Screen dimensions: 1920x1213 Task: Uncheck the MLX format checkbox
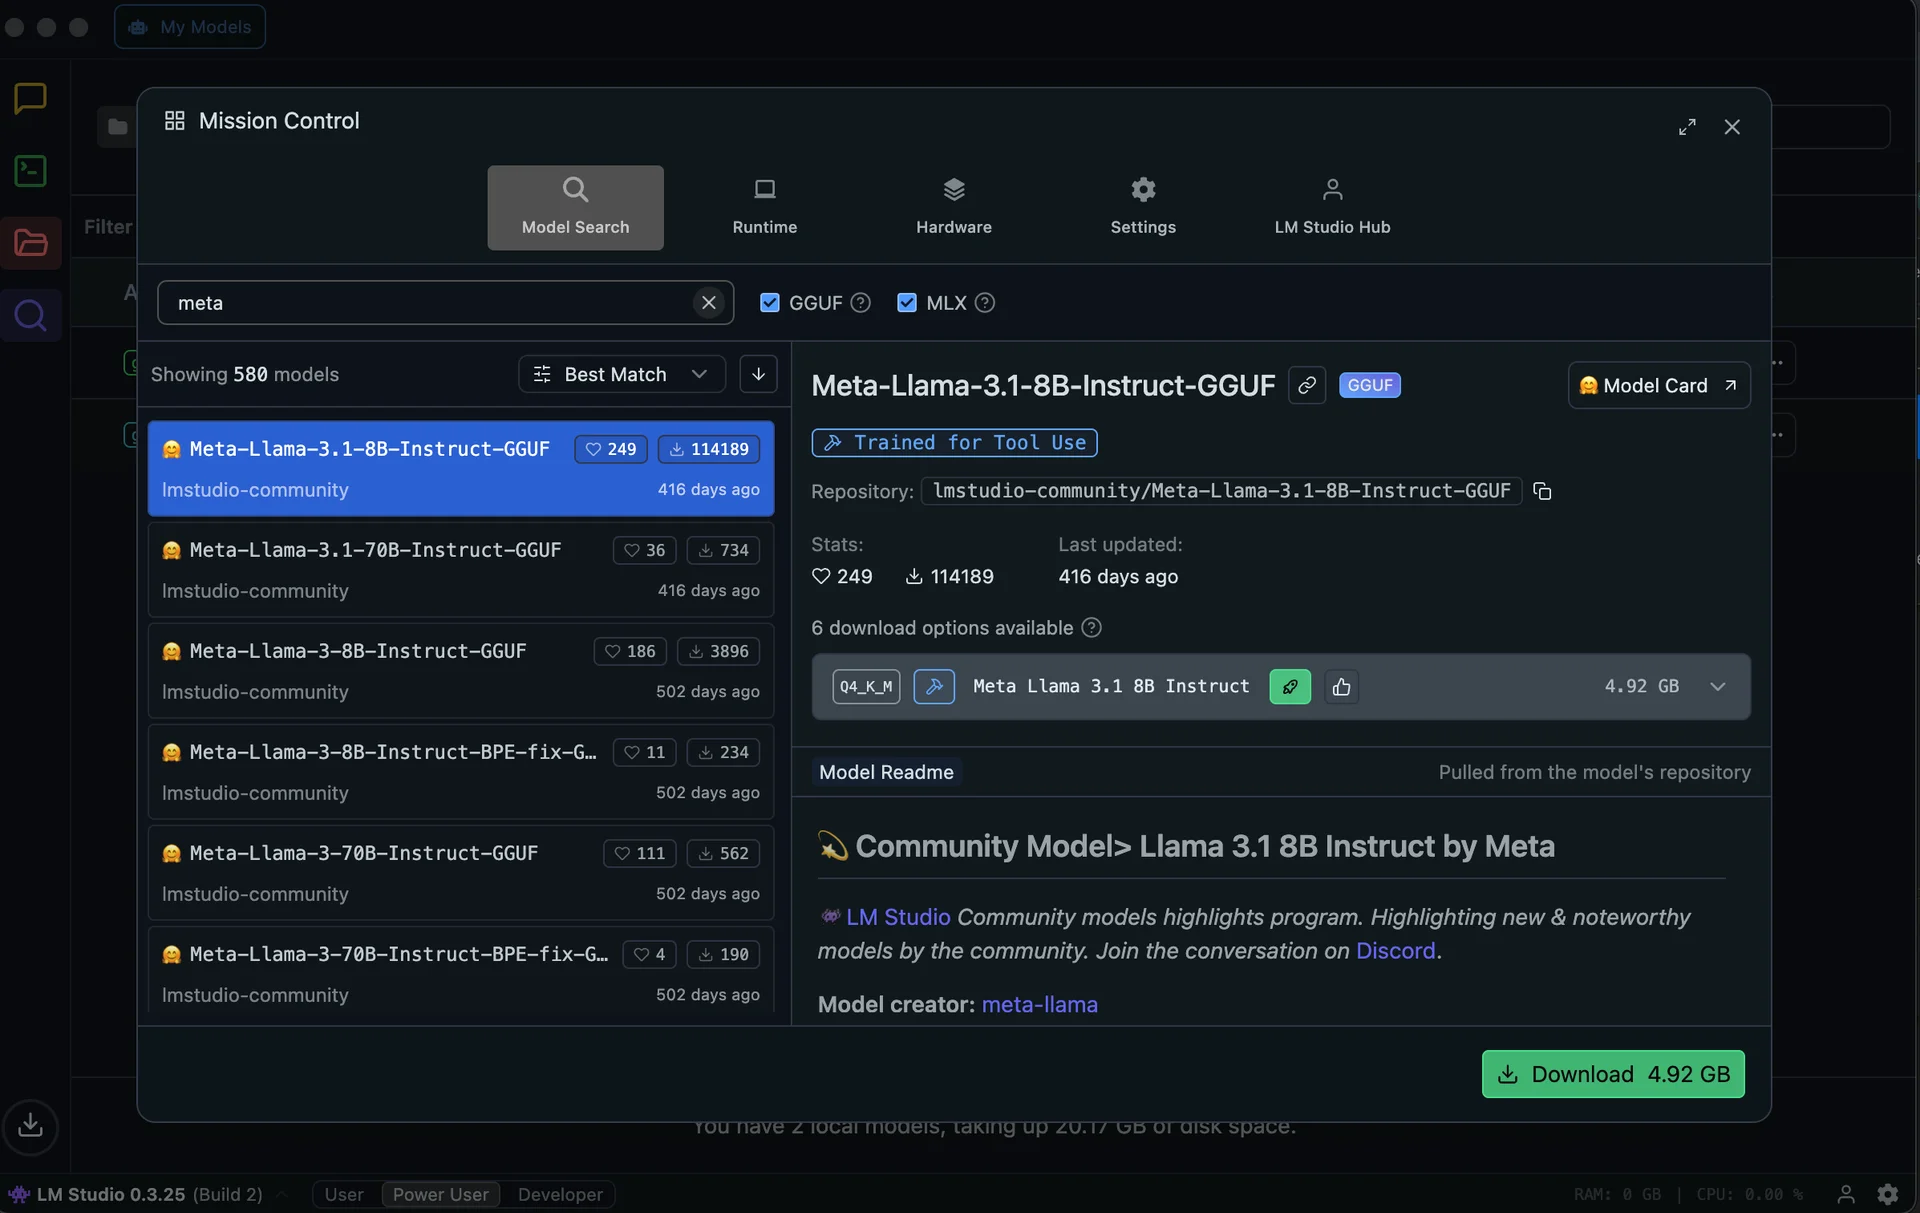point(906,303)
